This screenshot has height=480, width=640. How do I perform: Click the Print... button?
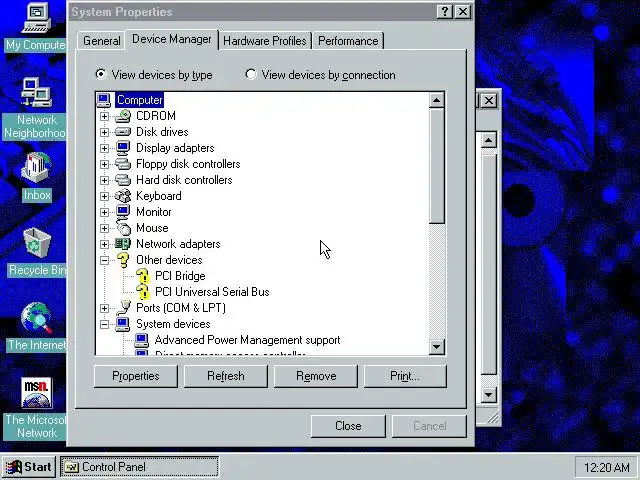point(405,376)
